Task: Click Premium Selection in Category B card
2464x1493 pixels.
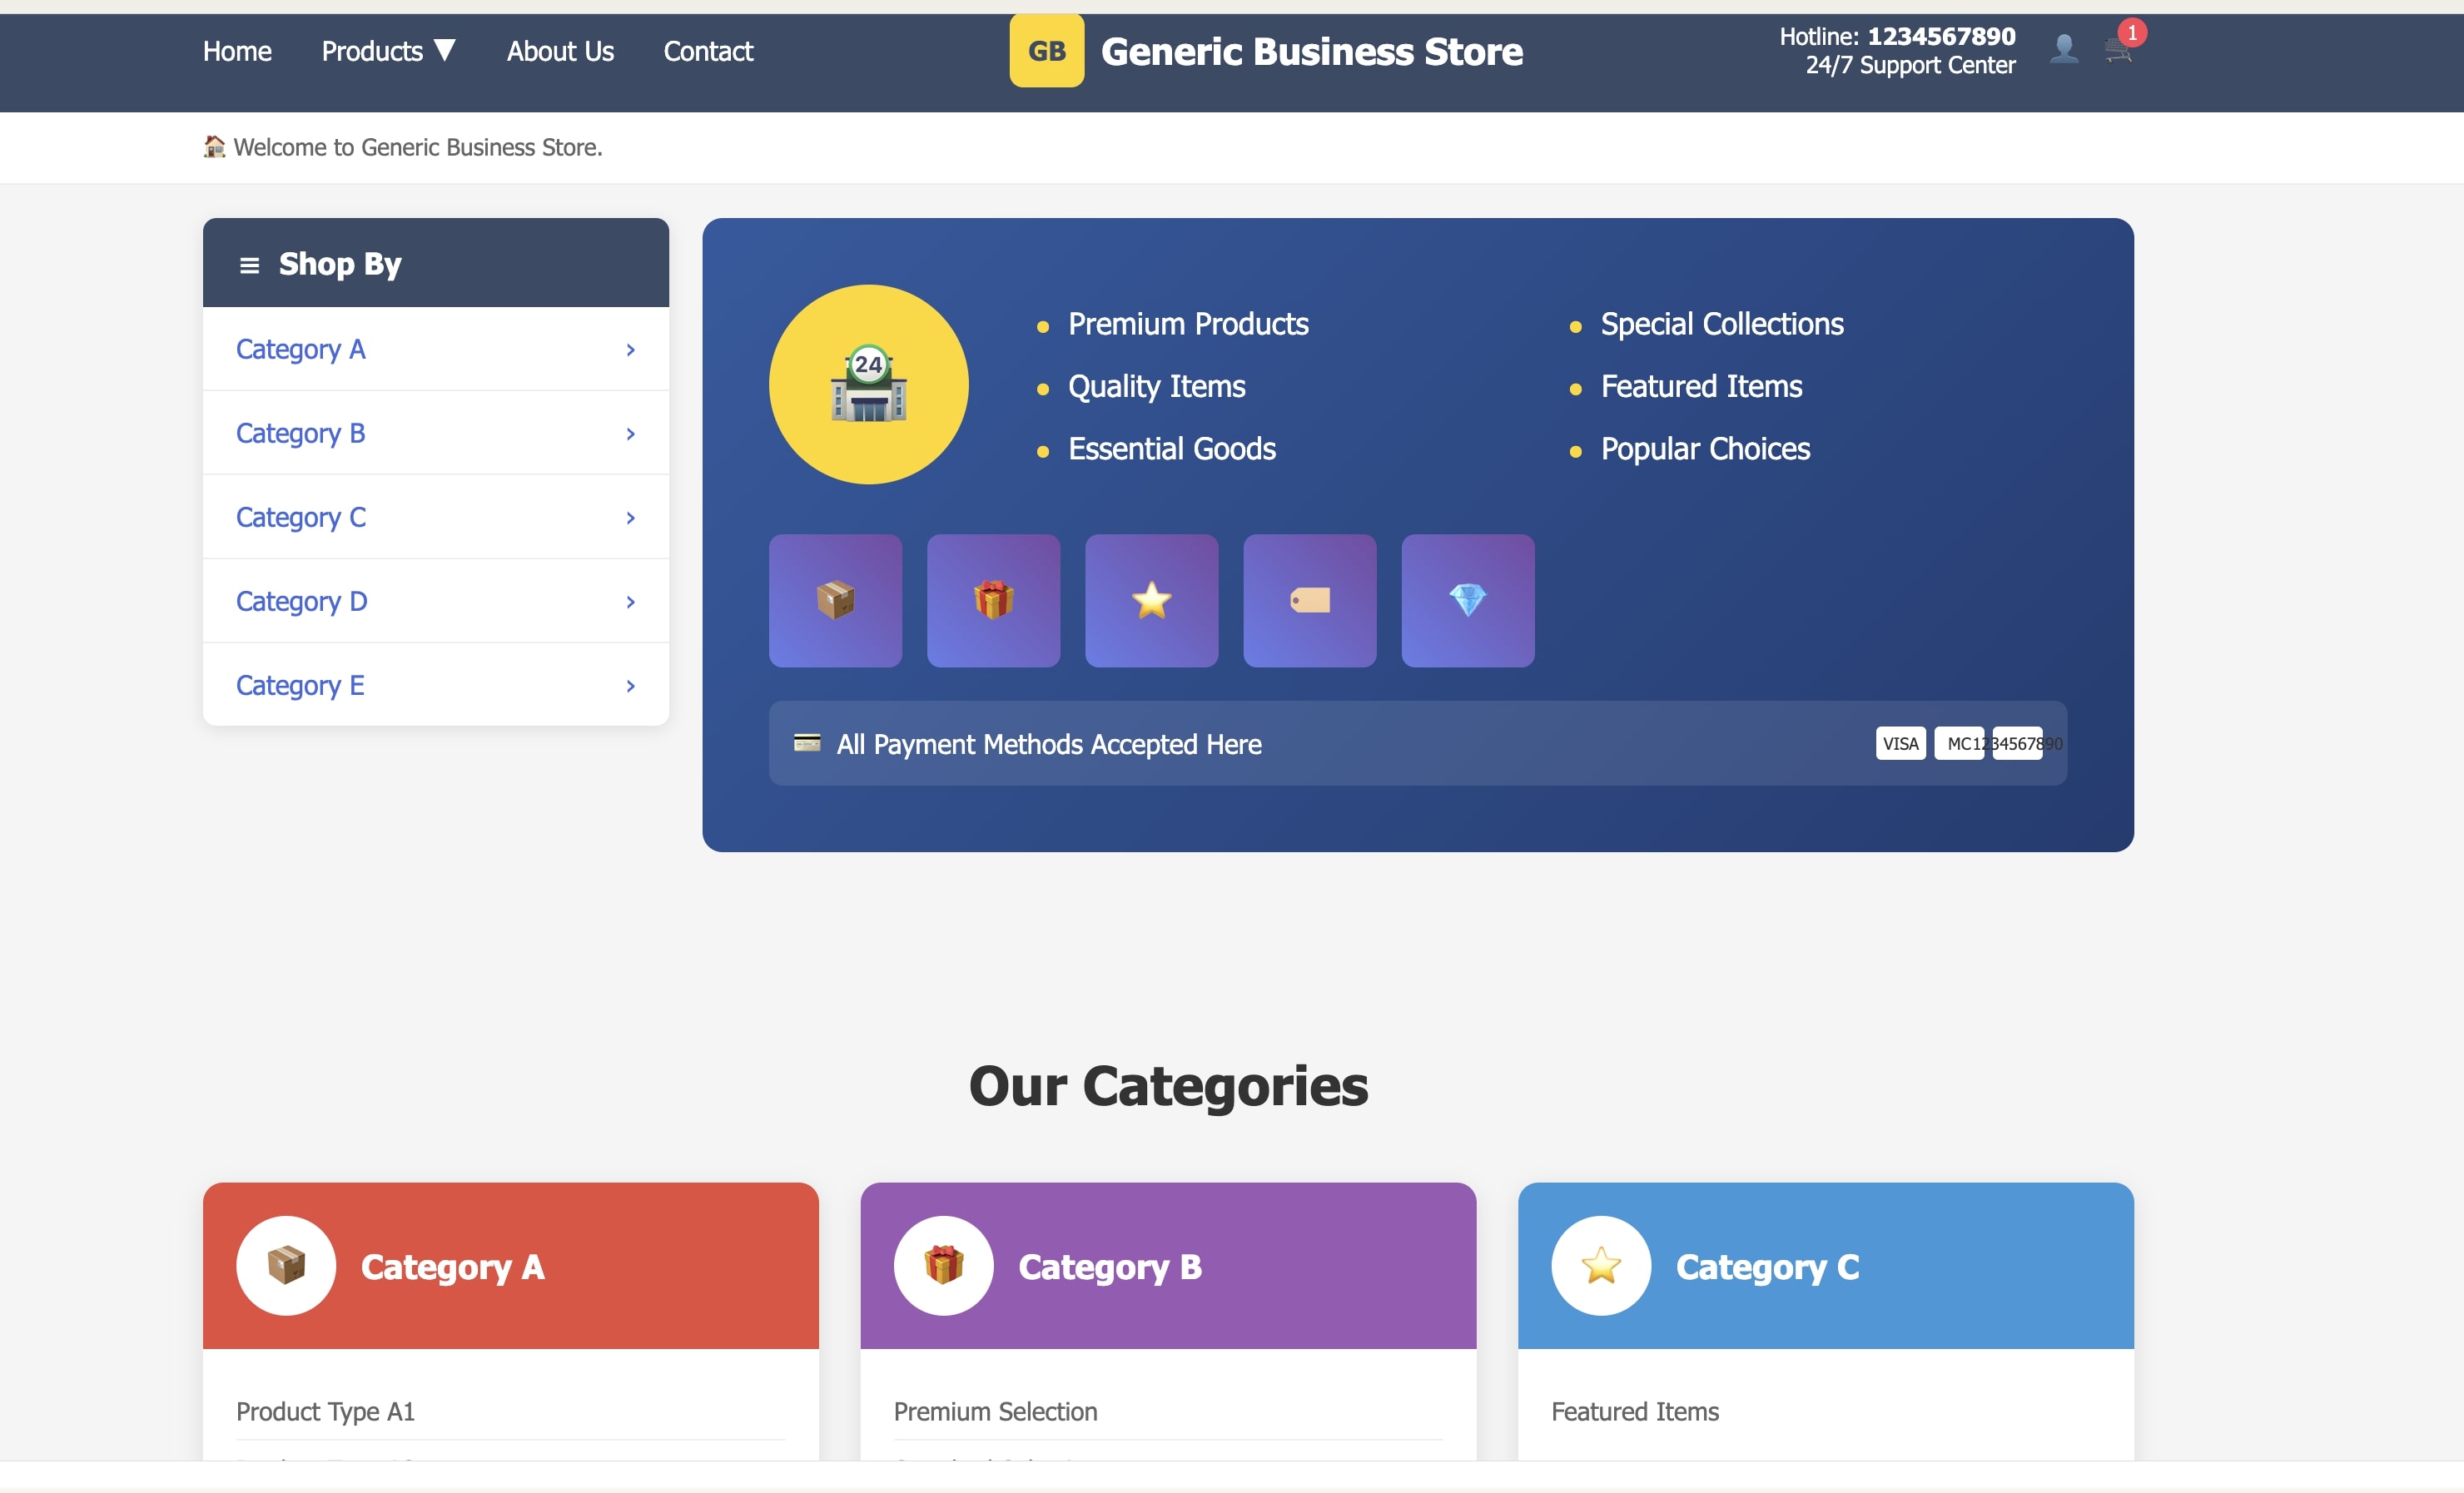Action: (995, 1412)
